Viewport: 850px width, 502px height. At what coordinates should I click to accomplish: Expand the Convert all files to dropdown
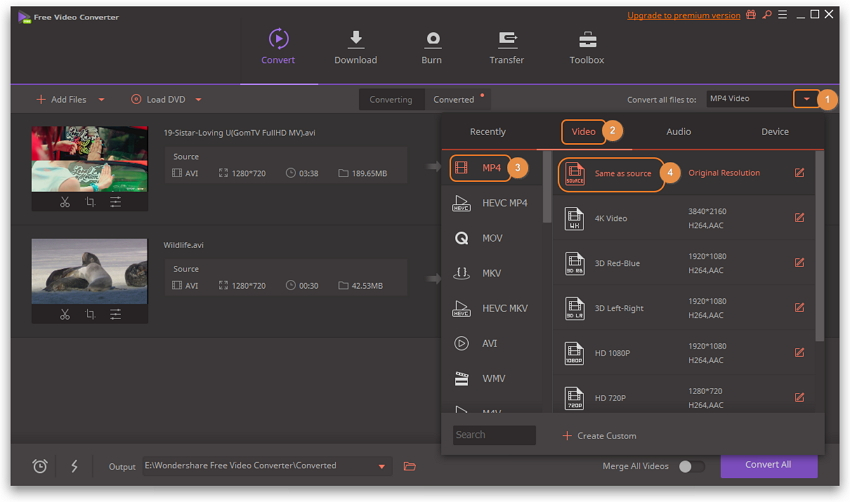(806, 99)
